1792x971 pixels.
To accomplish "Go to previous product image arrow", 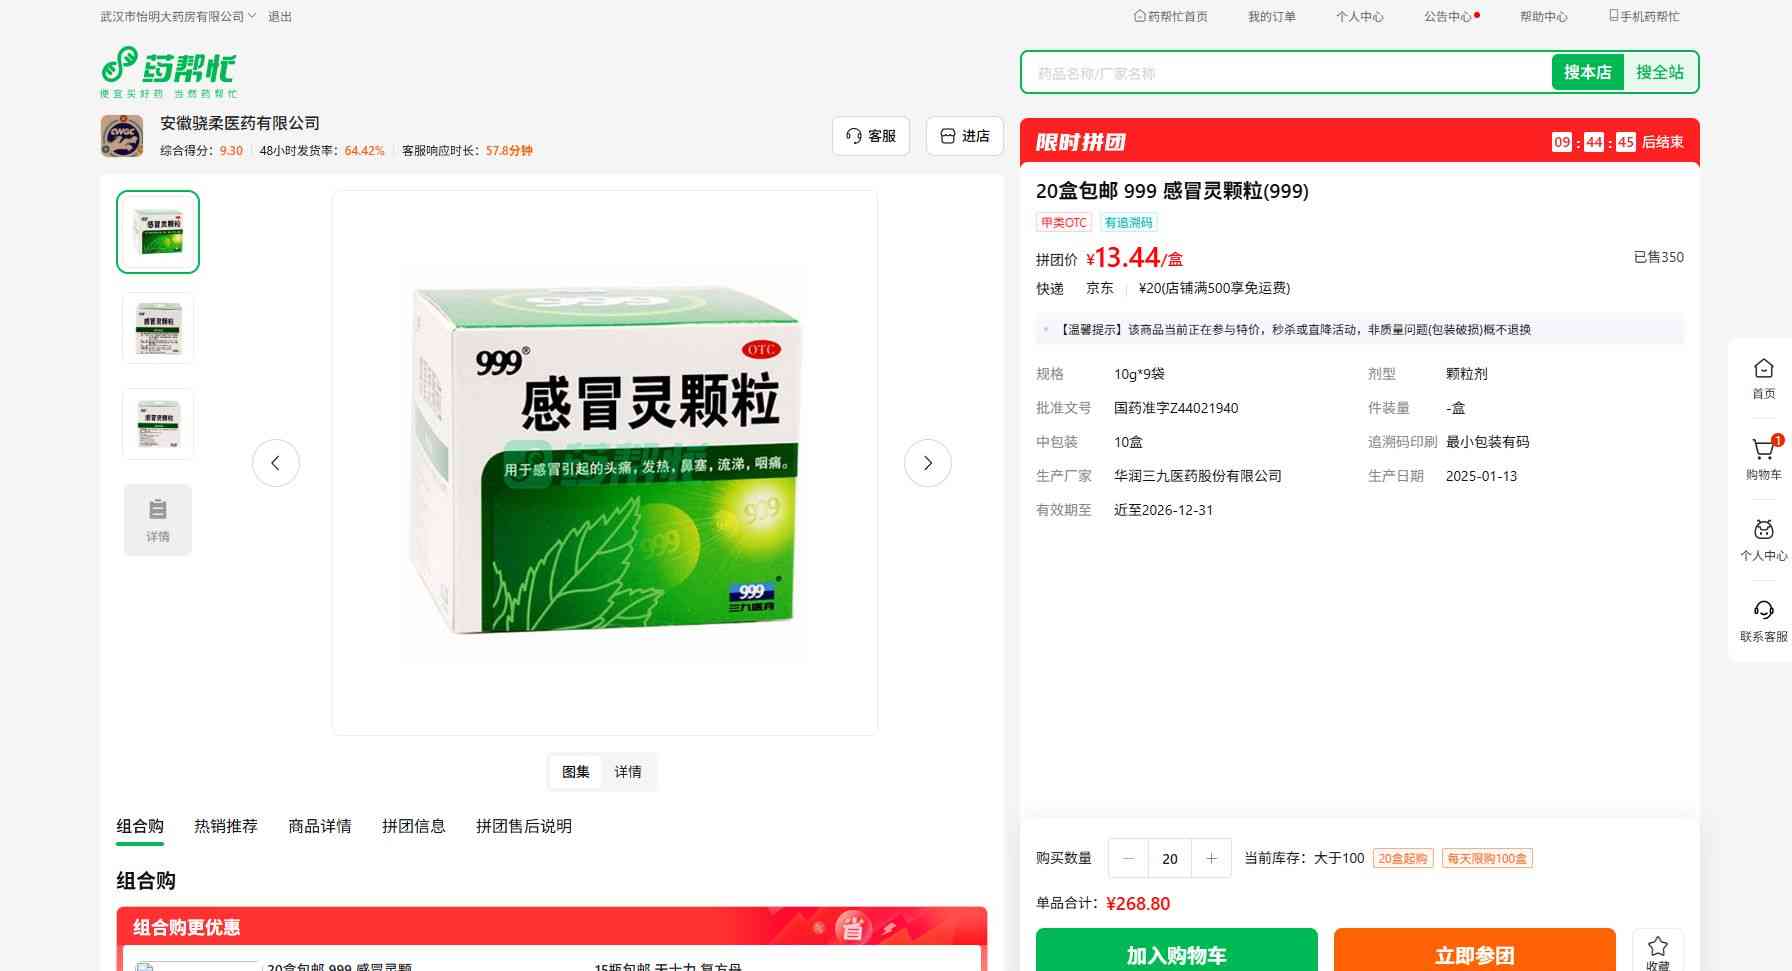I will [x=276, y=463].
